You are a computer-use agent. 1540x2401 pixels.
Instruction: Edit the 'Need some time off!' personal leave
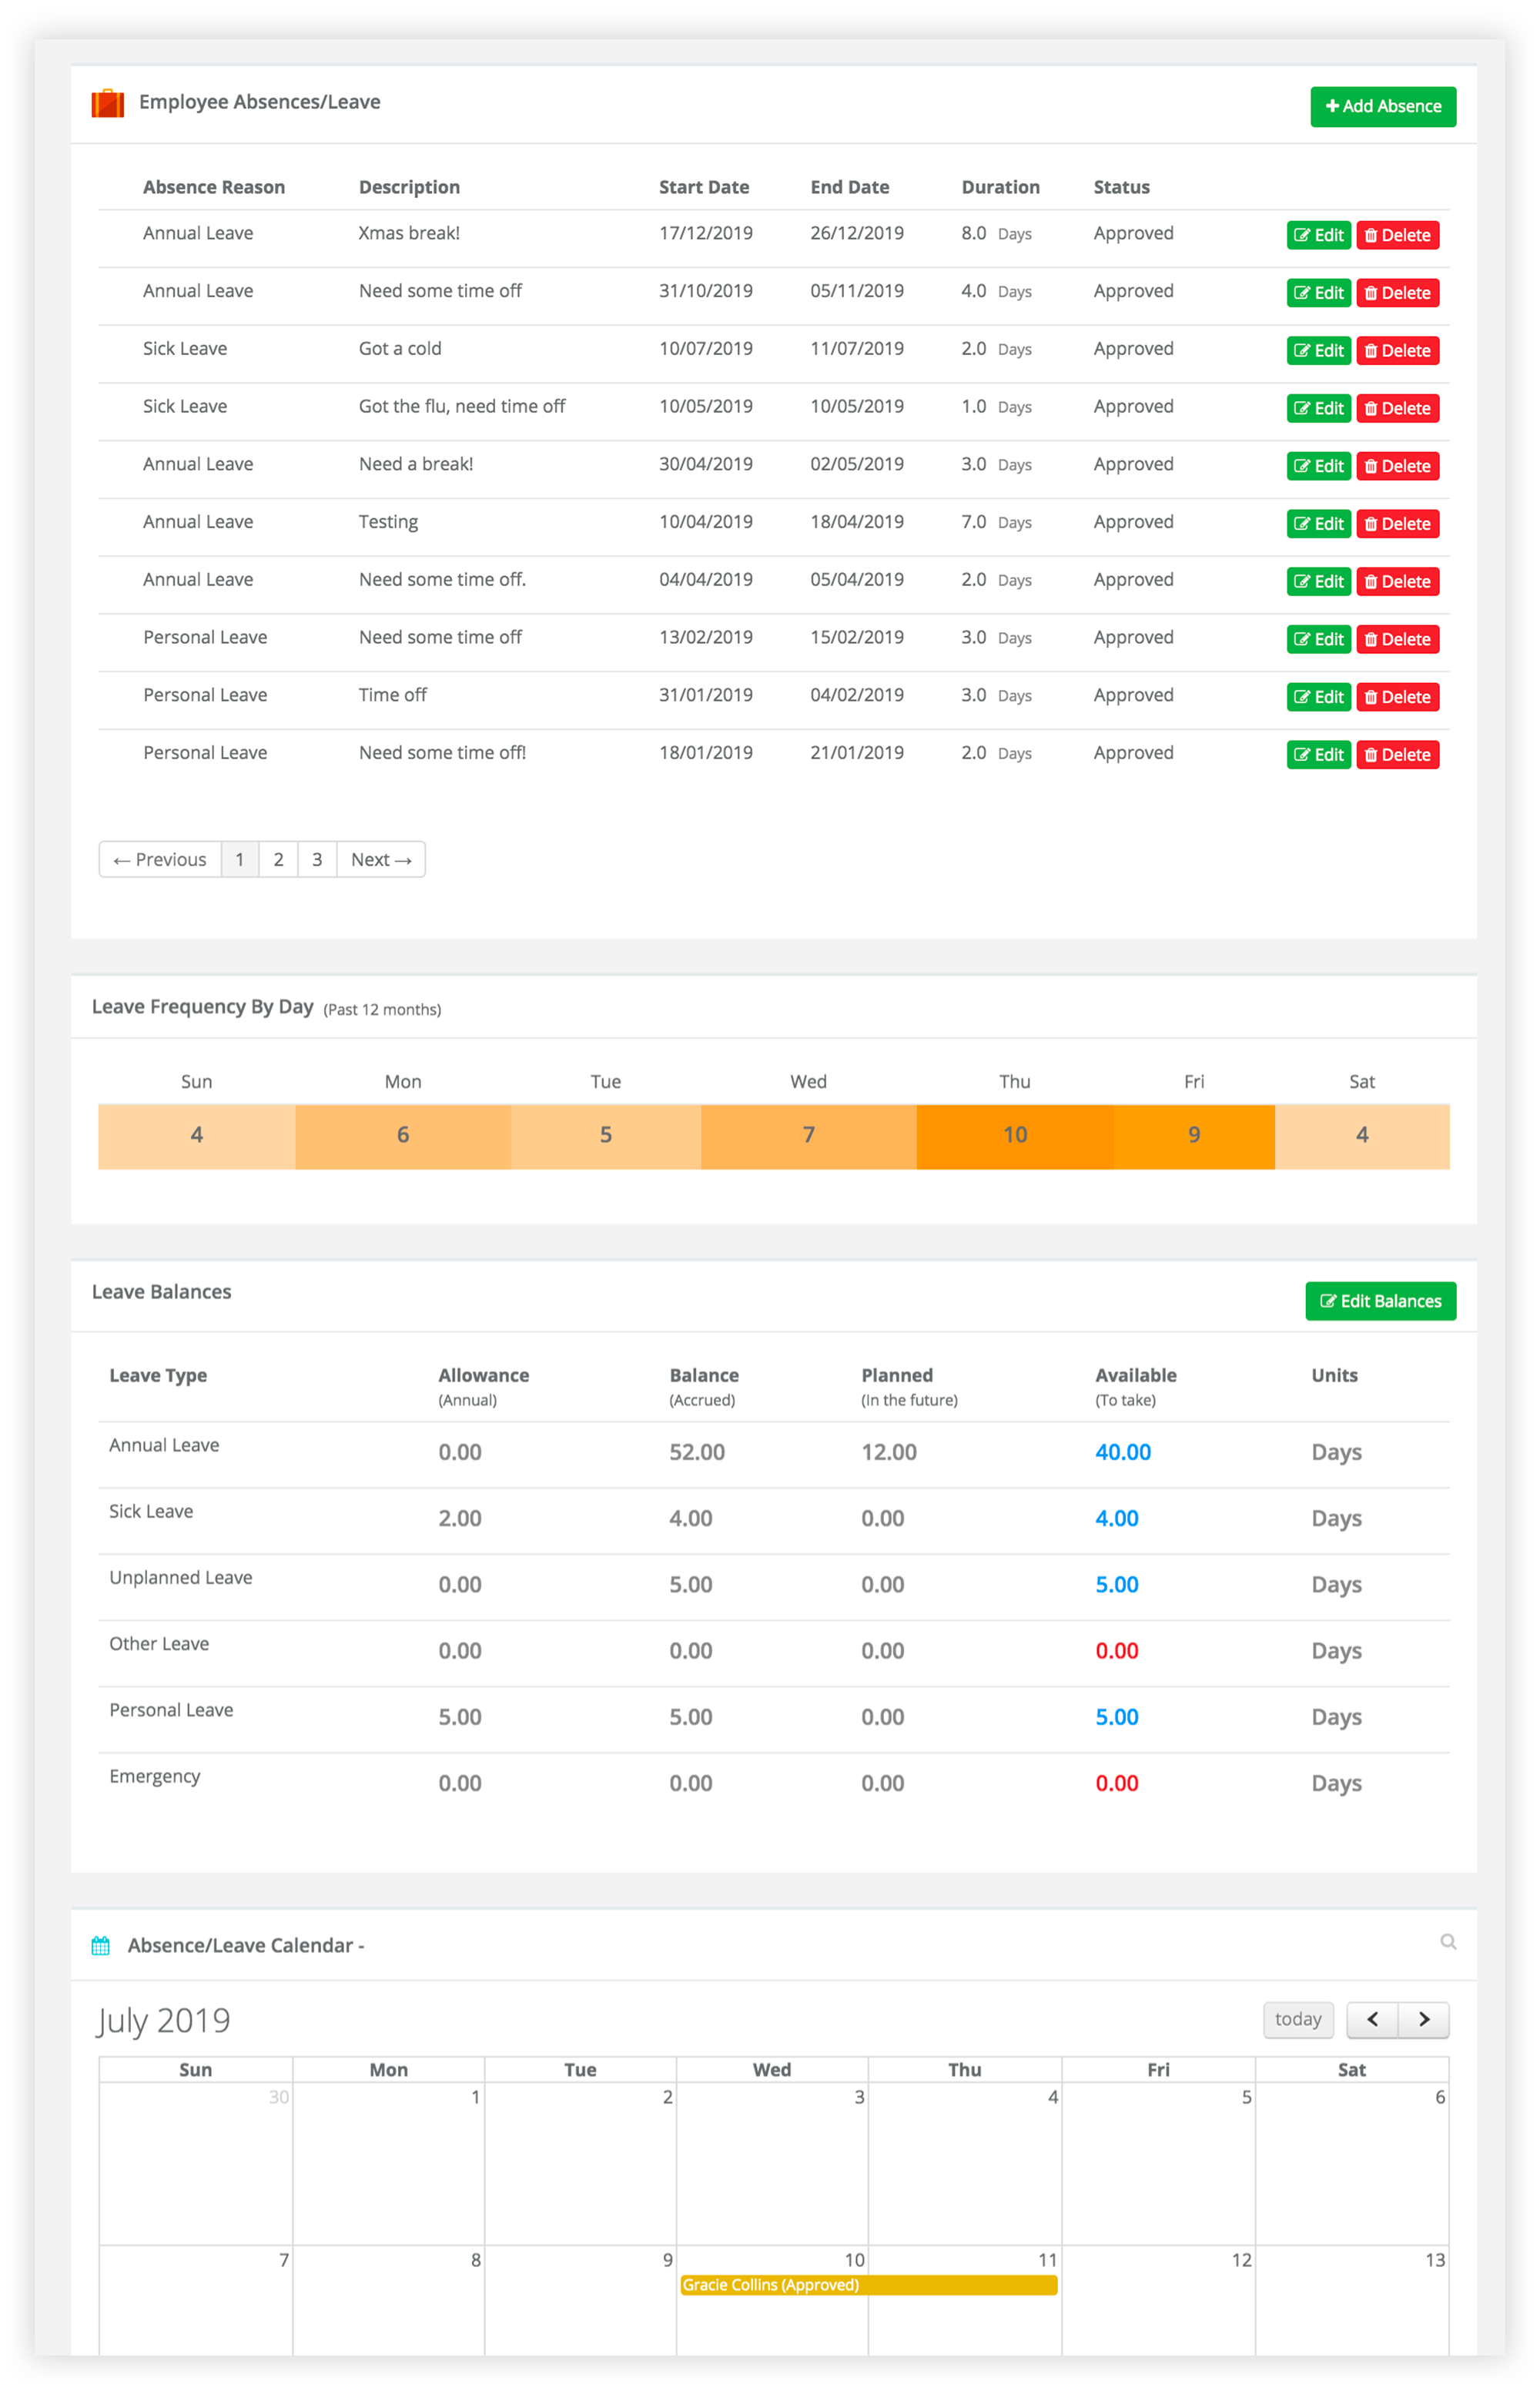coord(1318,755)
